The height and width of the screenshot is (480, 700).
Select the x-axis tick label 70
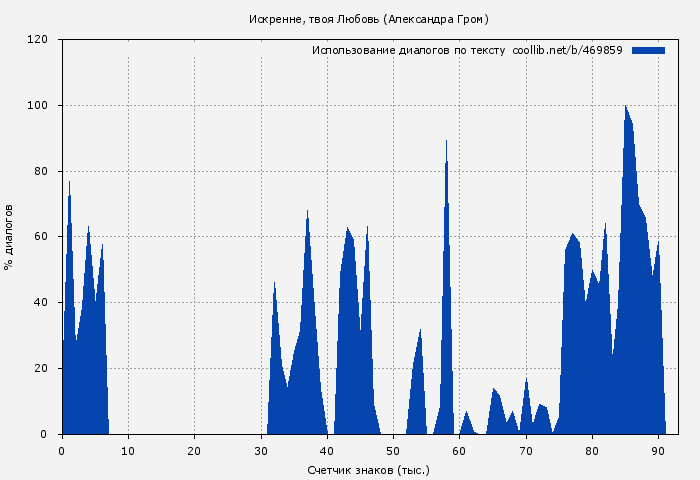click(526, 450)
